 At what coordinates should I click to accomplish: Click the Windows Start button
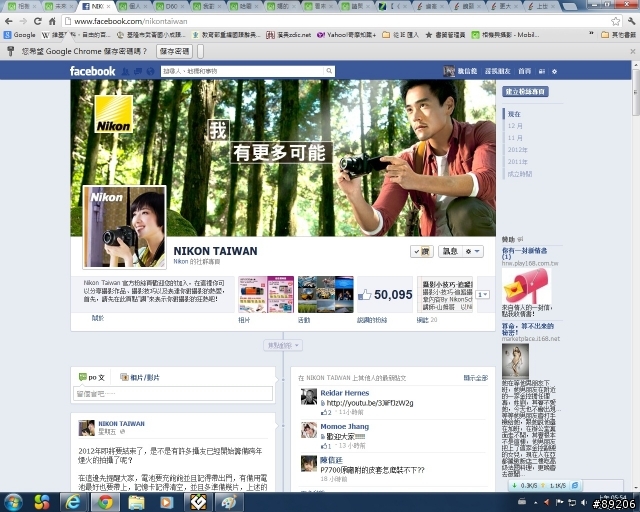[x=13, y=502]
